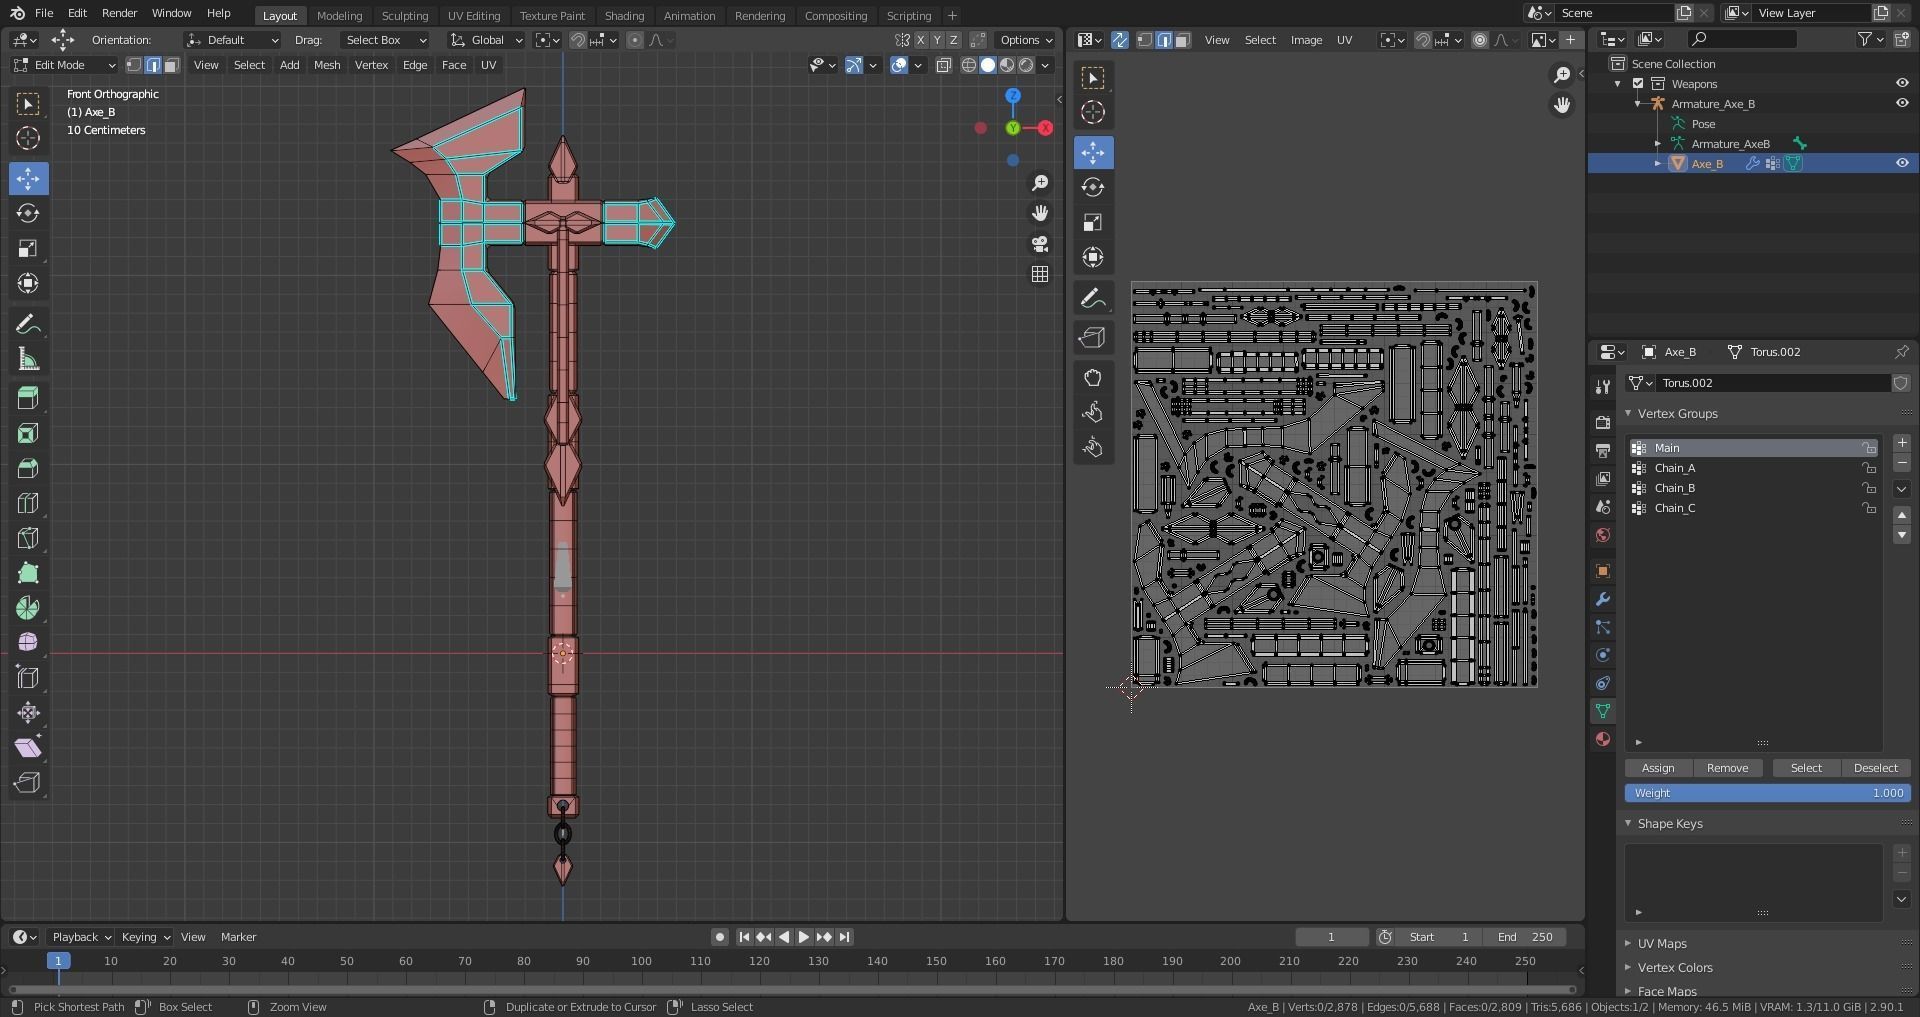Hide the Weapons collection in outliner
1920x1017 pixels.
click(1902, 84)
